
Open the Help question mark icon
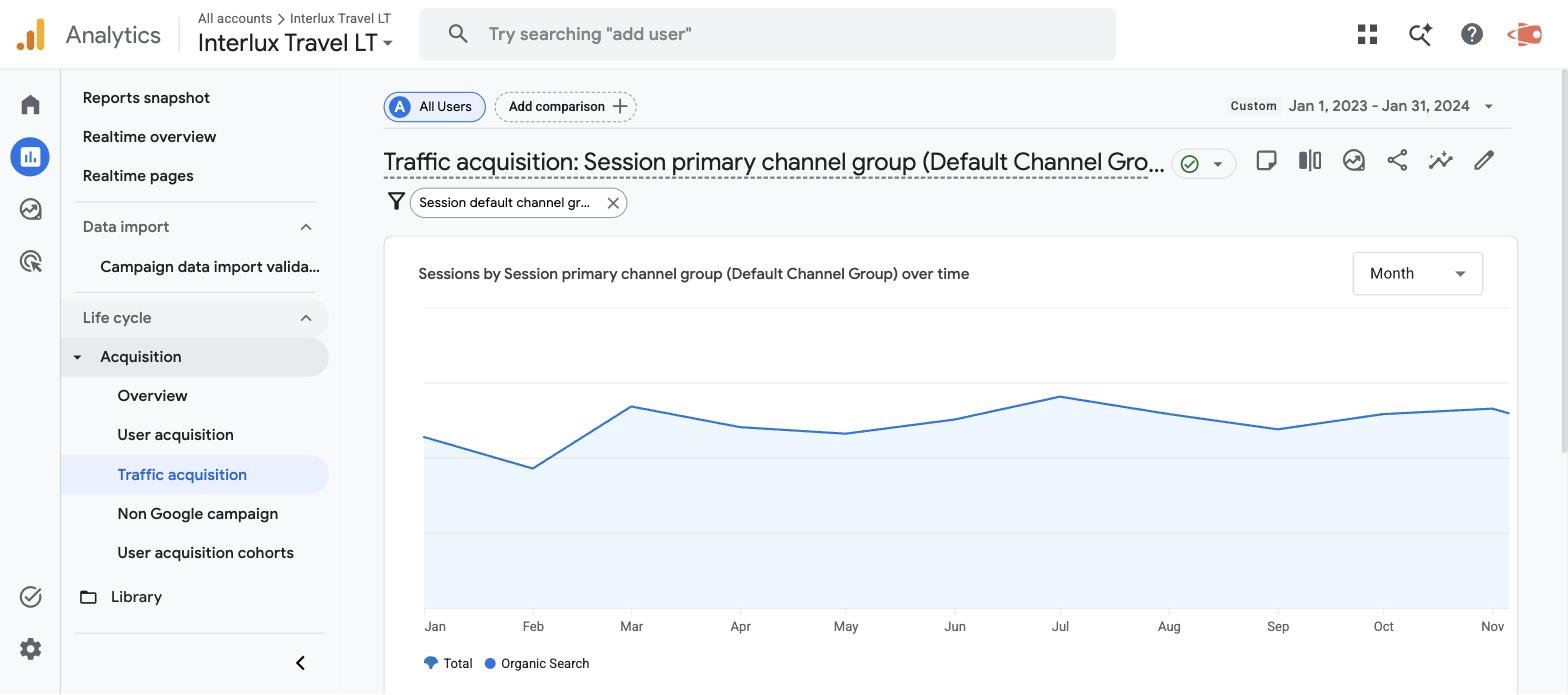coord(1472,35)
